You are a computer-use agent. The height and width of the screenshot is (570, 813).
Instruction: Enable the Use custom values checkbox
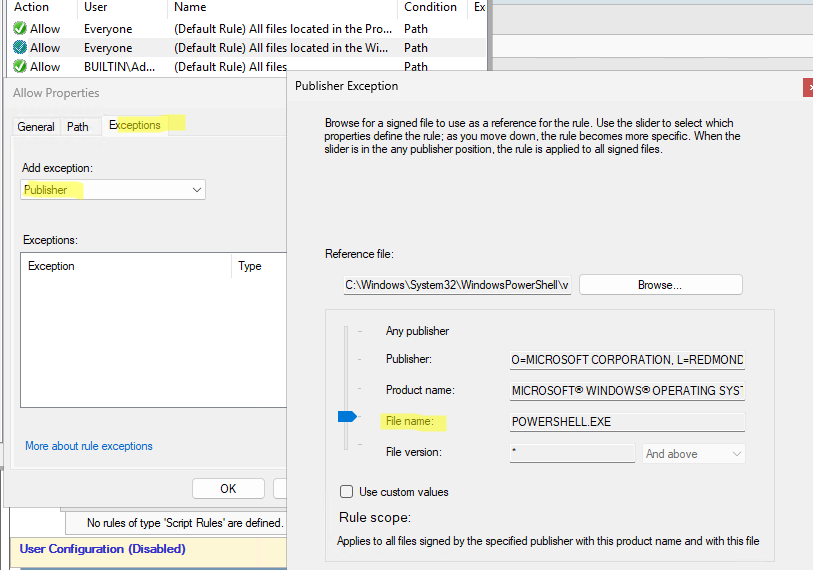click(x=347, y=492)
